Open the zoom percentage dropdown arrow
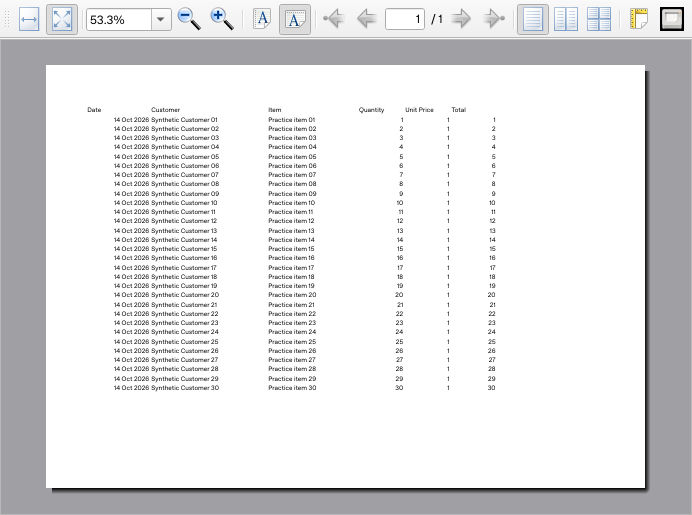 [x=161, y=19]
